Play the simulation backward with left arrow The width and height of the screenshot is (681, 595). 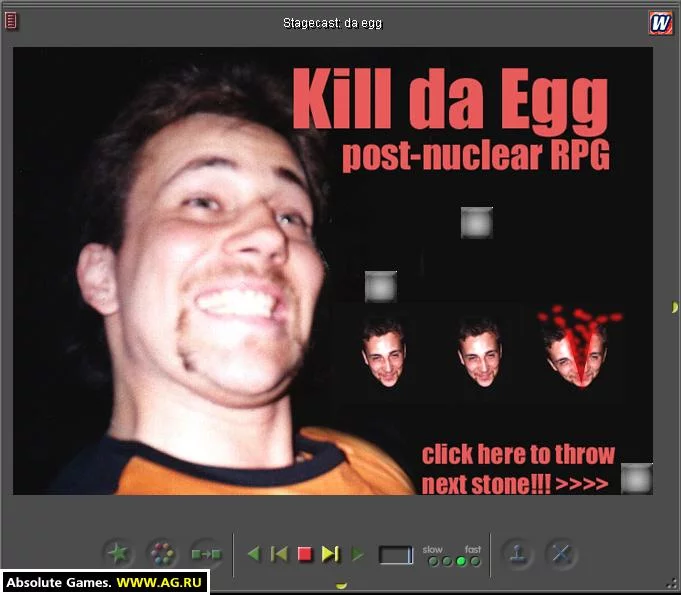click(254, 554)
